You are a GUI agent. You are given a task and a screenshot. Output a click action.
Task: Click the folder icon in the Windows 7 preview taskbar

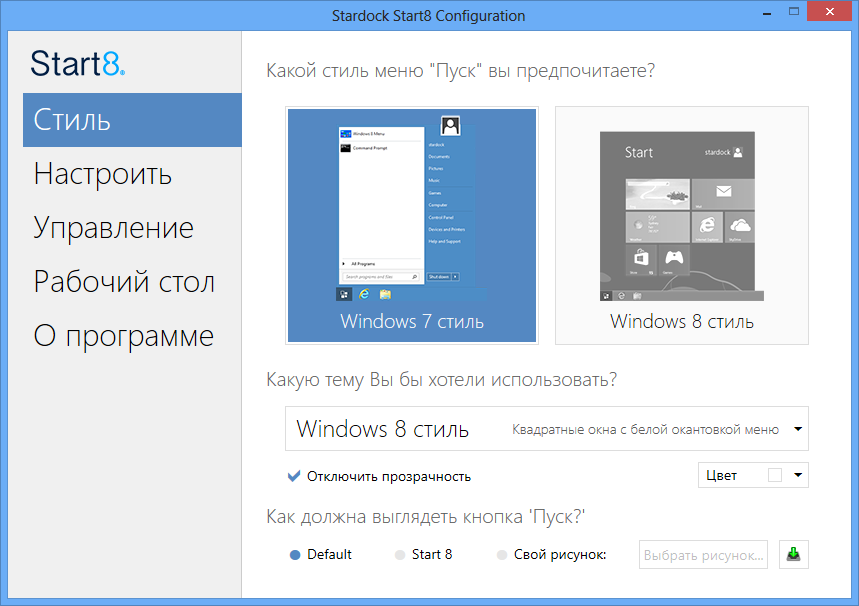click(x=385, y=294)
